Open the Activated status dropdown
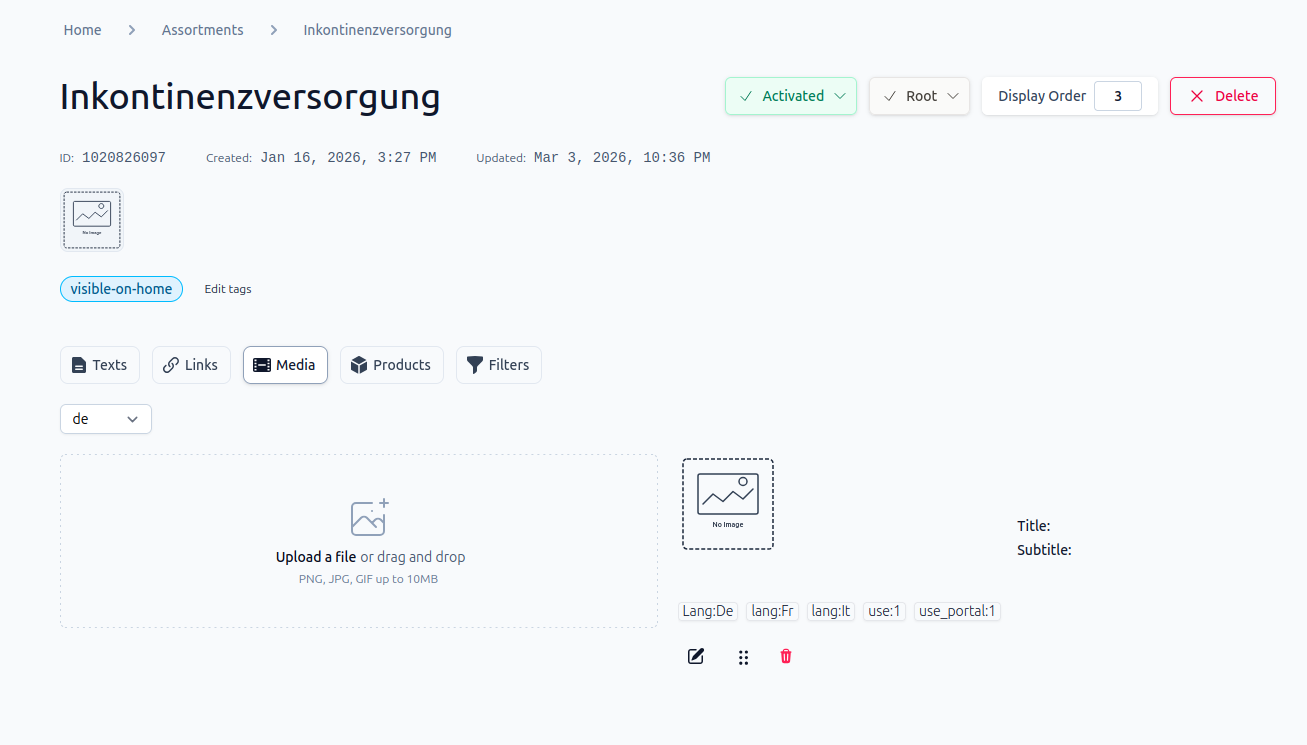Viewport: 1307px width, 745px height. [791, 96]
